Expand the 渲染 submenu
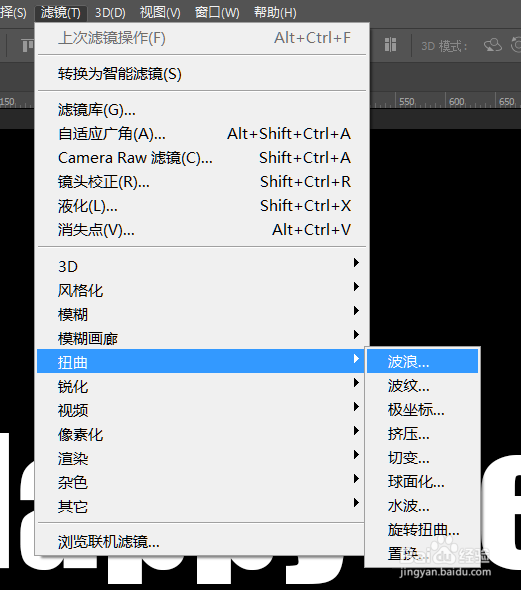This screenshot has width=521, height=590. (202, 459)
